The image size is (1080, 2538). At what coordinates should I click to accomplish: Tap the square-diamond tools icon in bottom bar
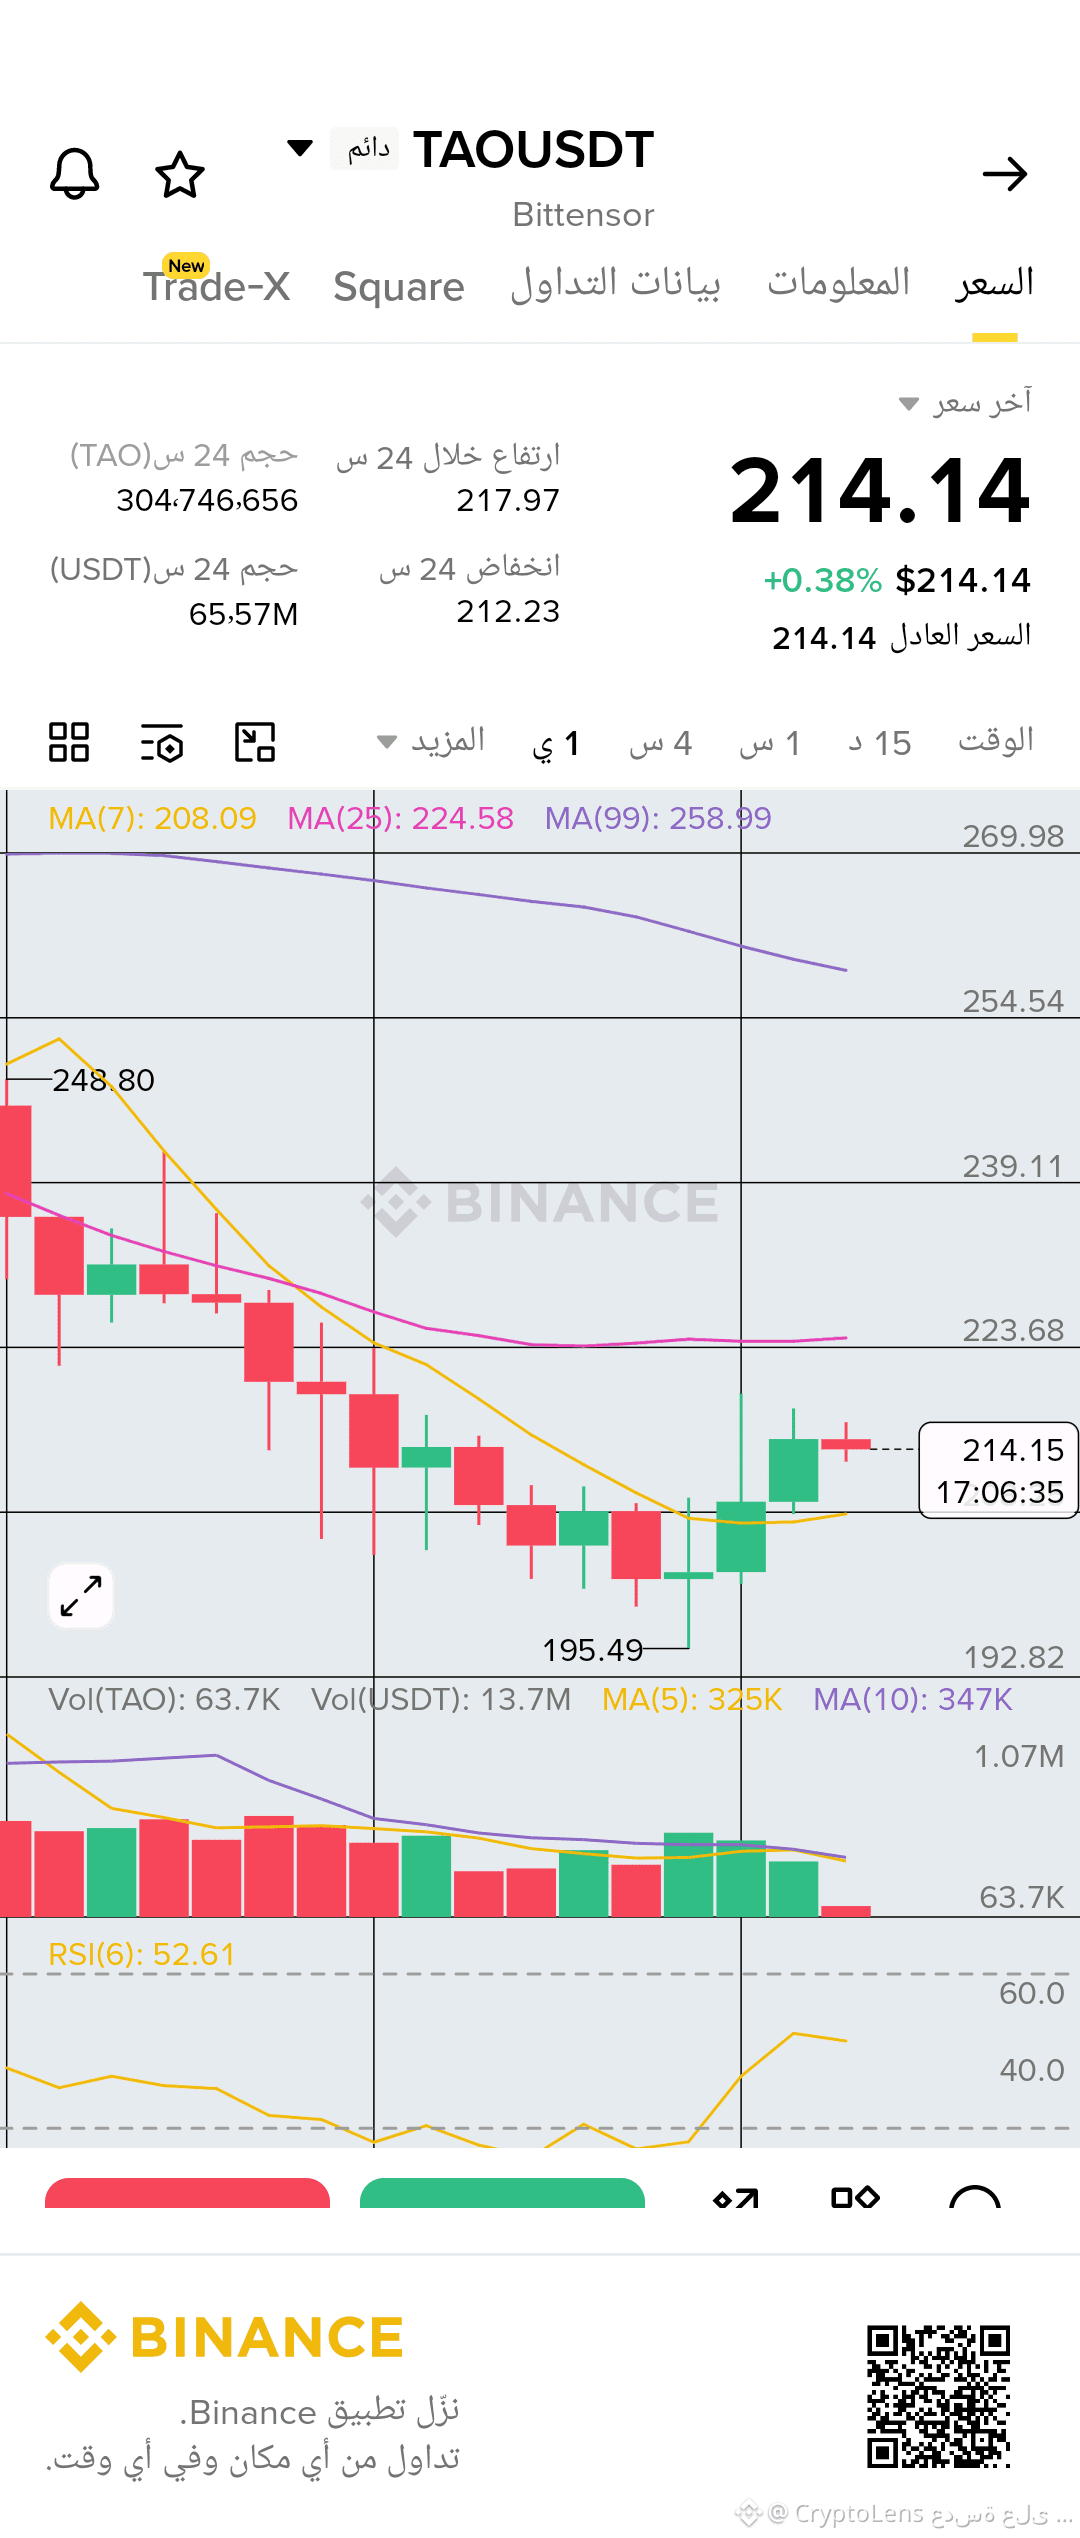click(855, 2197)
